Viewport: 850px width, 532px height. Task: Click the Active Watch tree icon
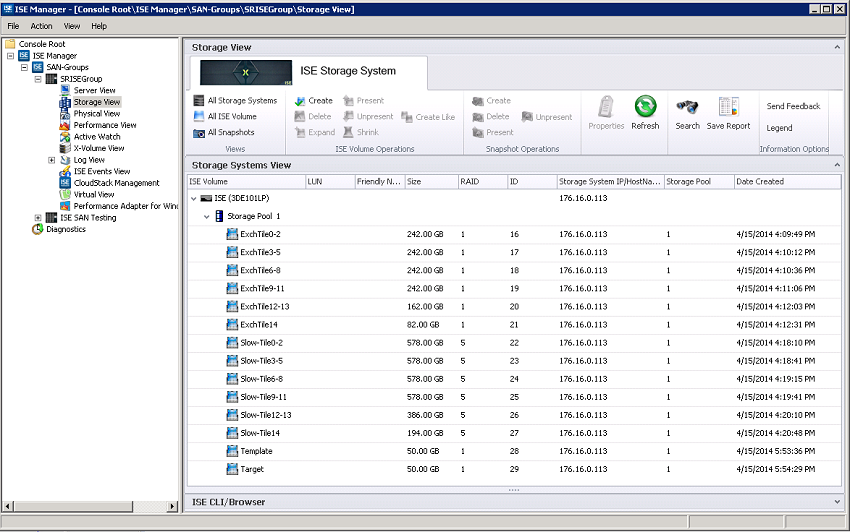click(65, 137)
